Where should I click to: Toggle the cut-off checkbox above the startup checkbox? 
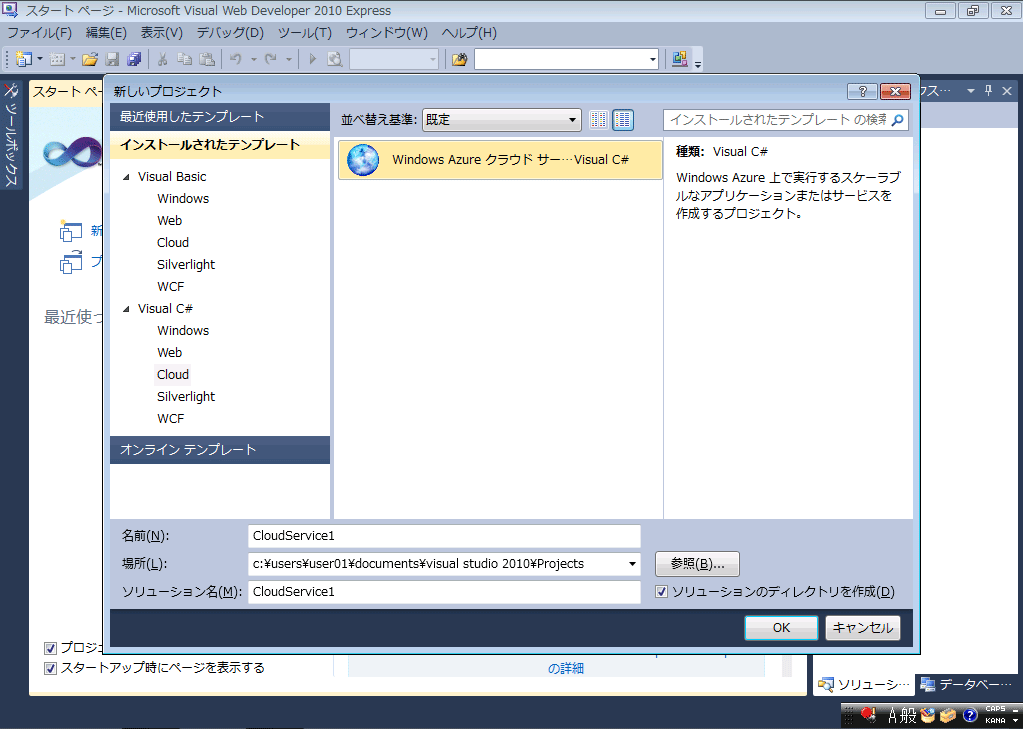[50, 648]
